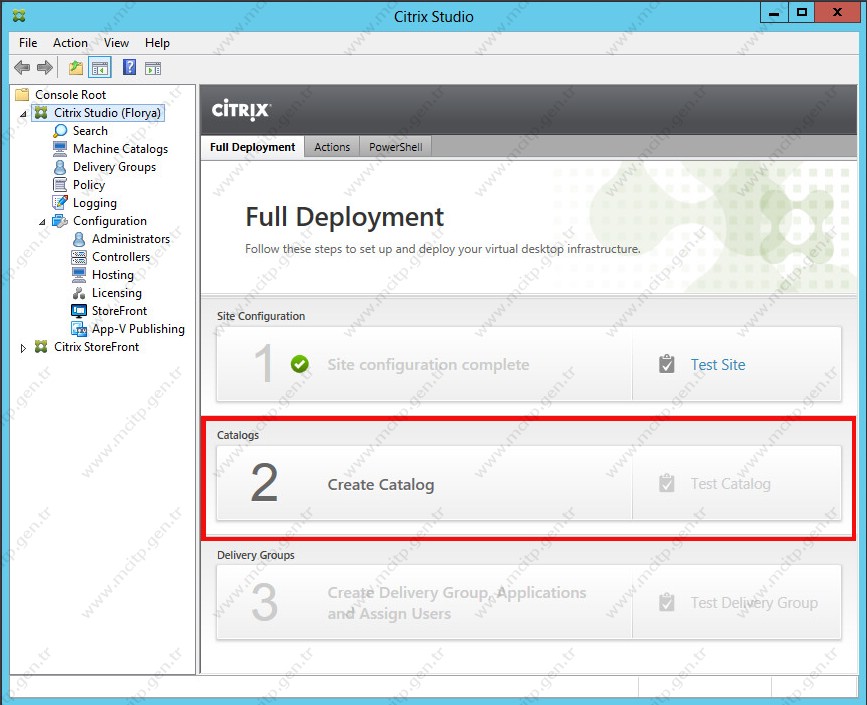This screenshot has height=705, width=867.
Task: Select App-V Publishing tree item
Action: [x=138, y=329]
